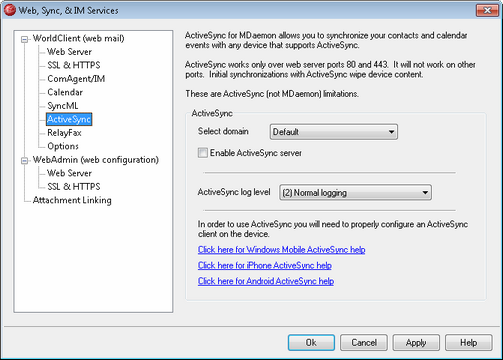Click the Ok button
The height and width of the screenshot is (360, 503).
click(311, 343)
